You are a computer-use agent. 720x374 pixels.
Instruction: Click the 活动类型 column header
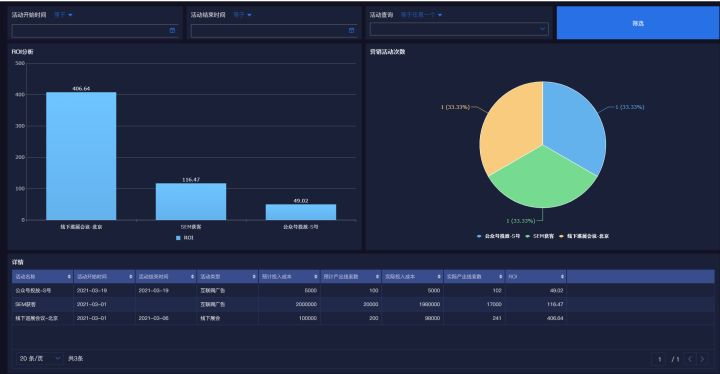pos(227,277)
